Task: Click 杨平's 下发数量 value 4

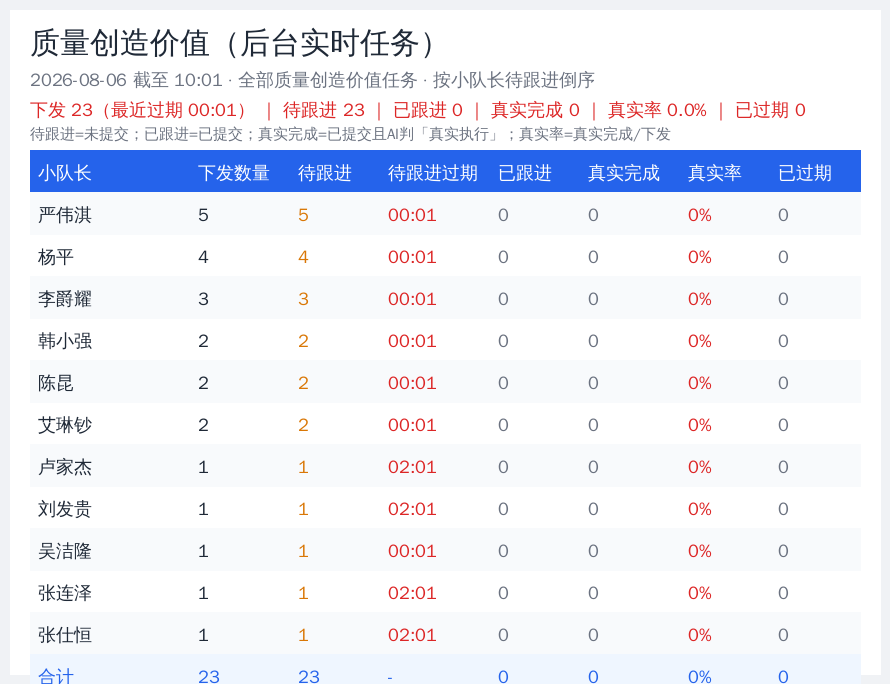Action: tap(203, 257)
